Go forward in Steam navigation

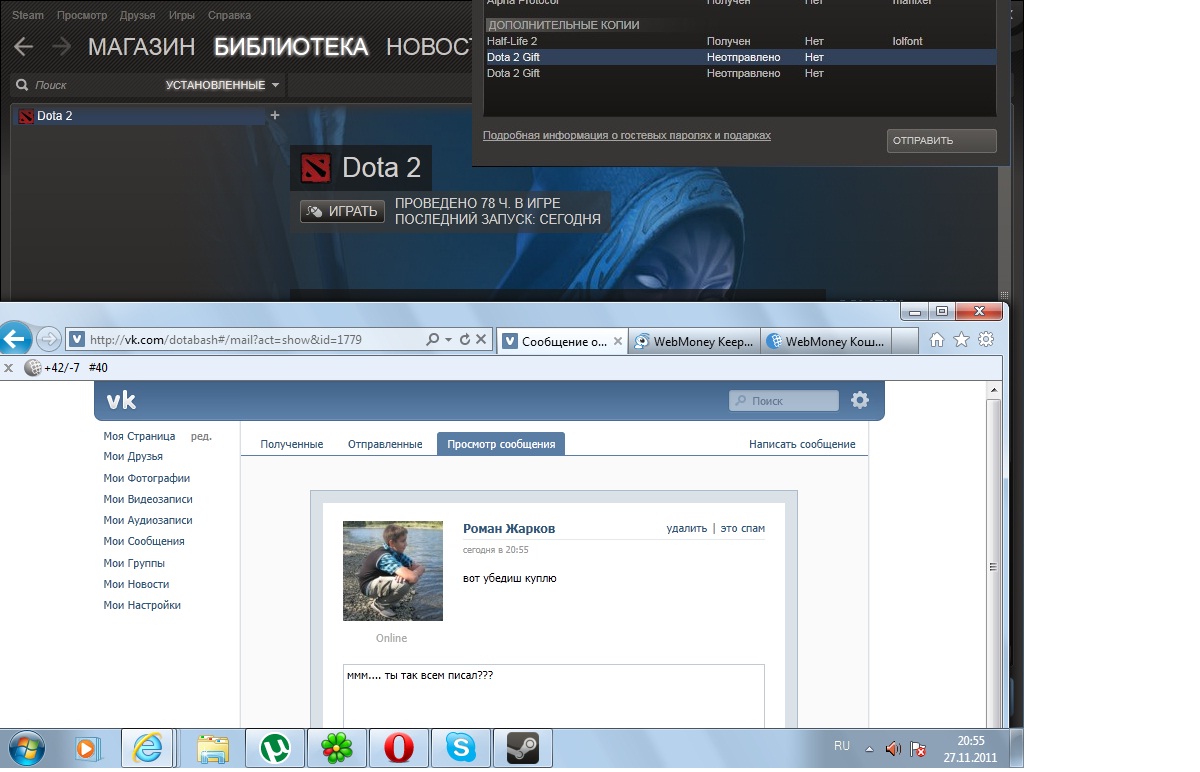pyautogui.click(x=61, y=46)
